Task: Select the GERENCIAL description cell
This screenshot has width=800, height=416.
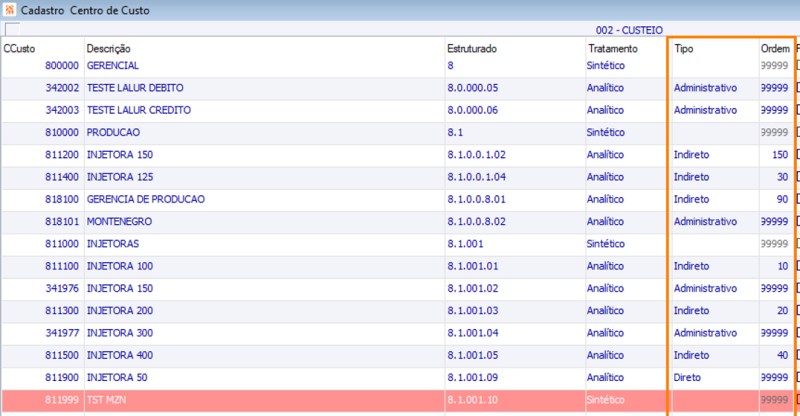Action: [113, 66]
